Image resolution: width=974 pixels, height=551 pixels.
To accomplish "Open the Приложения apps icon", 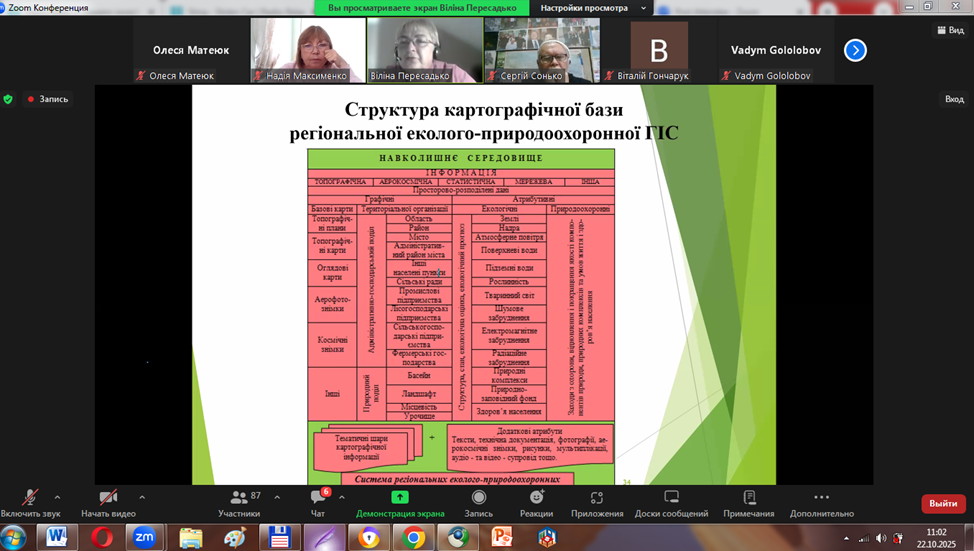I will pos(597,498).
